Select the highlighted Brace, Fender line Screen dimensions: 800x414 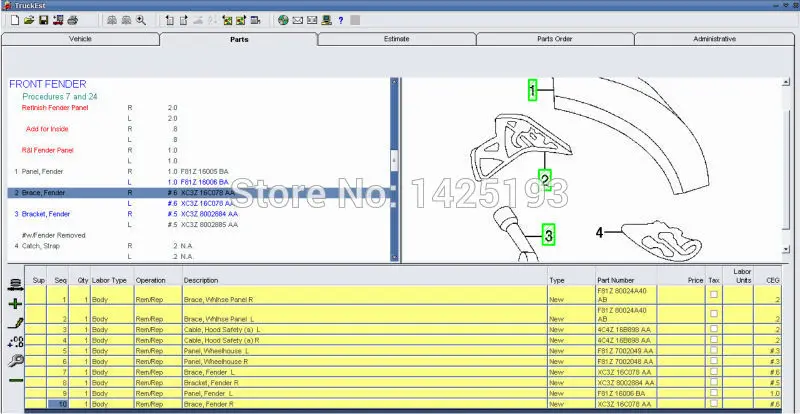[x=199, y=193]
